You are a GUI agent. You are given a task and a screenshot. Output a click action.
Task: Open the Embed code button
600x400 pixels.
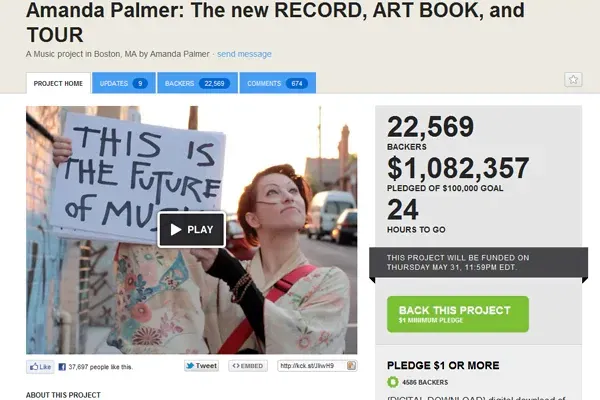(x=248, y=366)
